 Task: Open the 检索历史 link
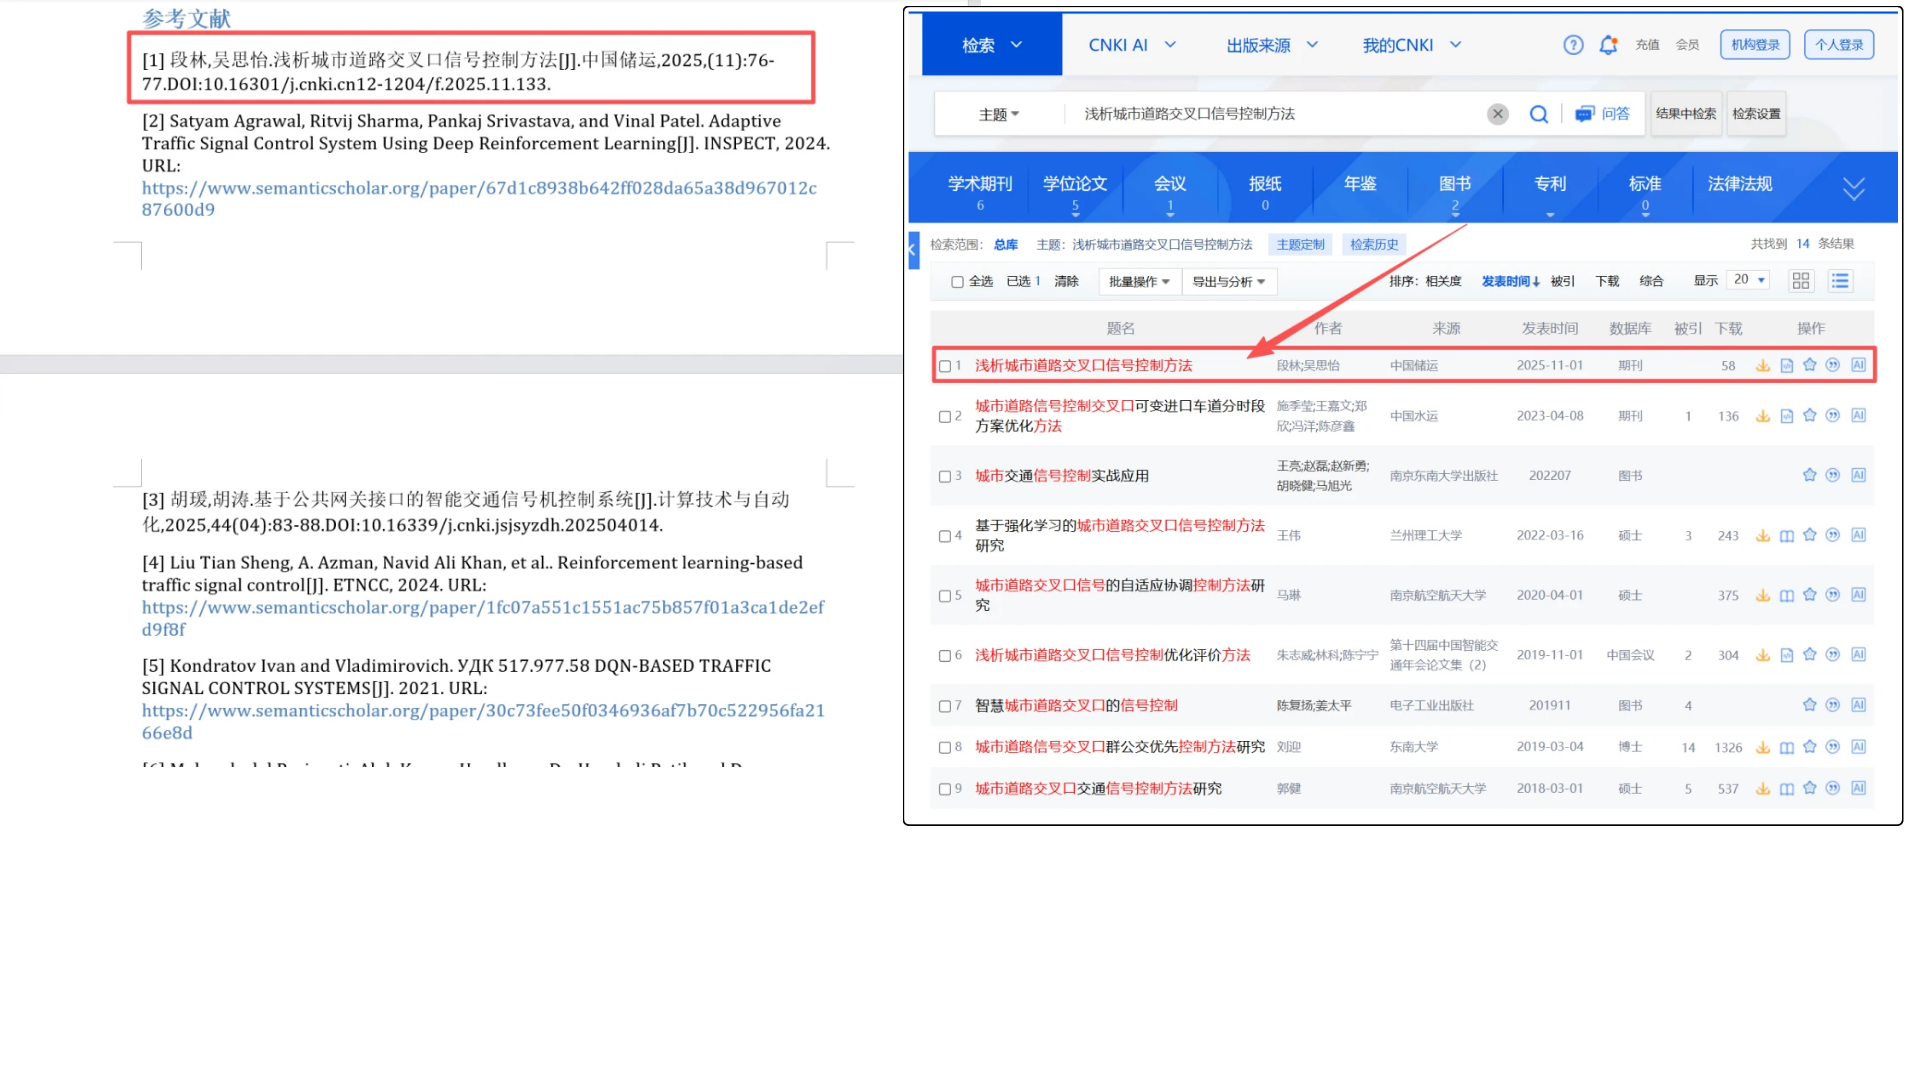click(1374, 245)
